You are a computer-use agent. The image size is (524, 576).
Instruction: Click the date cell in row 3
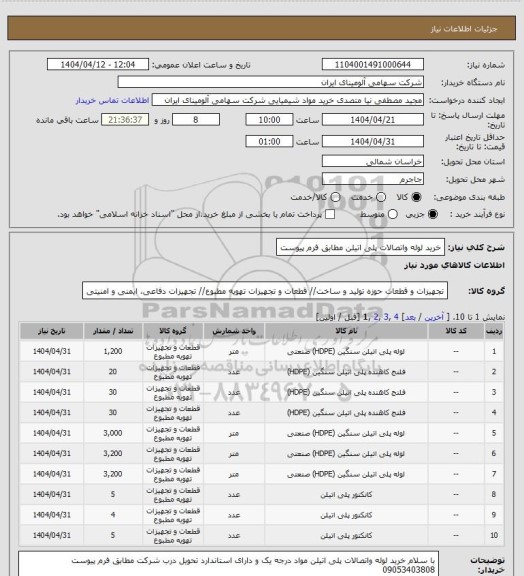pyautogui.click(x=51, y=392)
